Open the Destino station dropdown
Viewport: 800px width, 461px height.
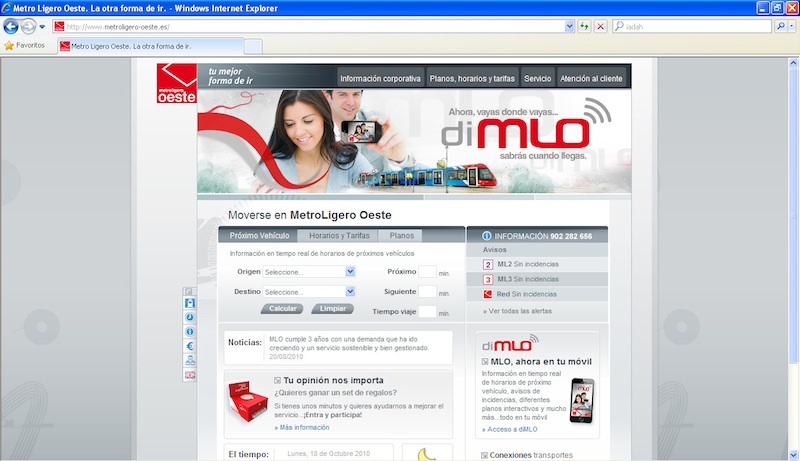350,291
